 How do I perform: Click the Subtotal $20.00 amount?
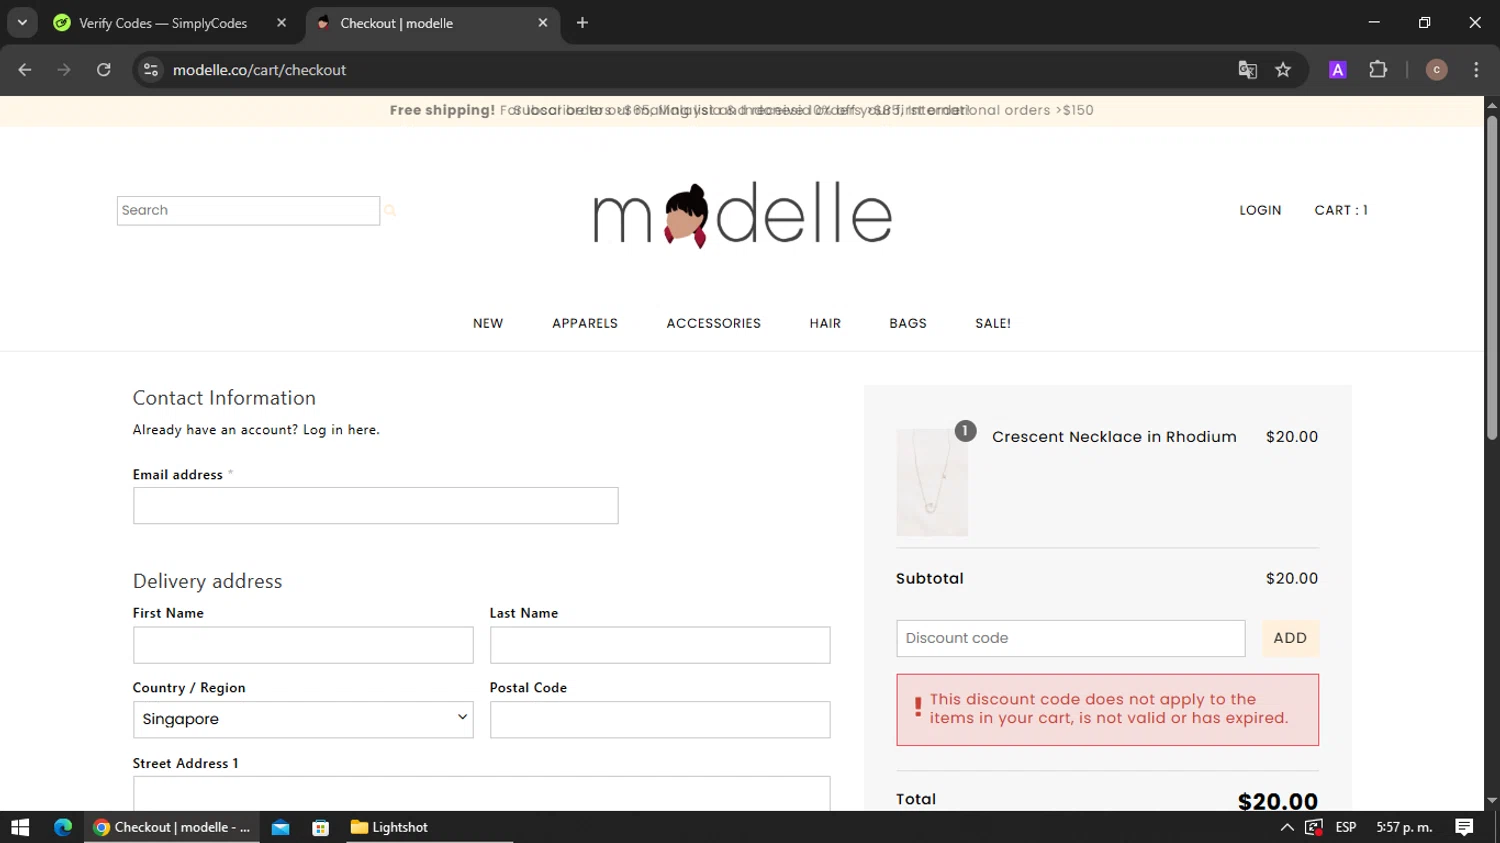pos(1292,579)
